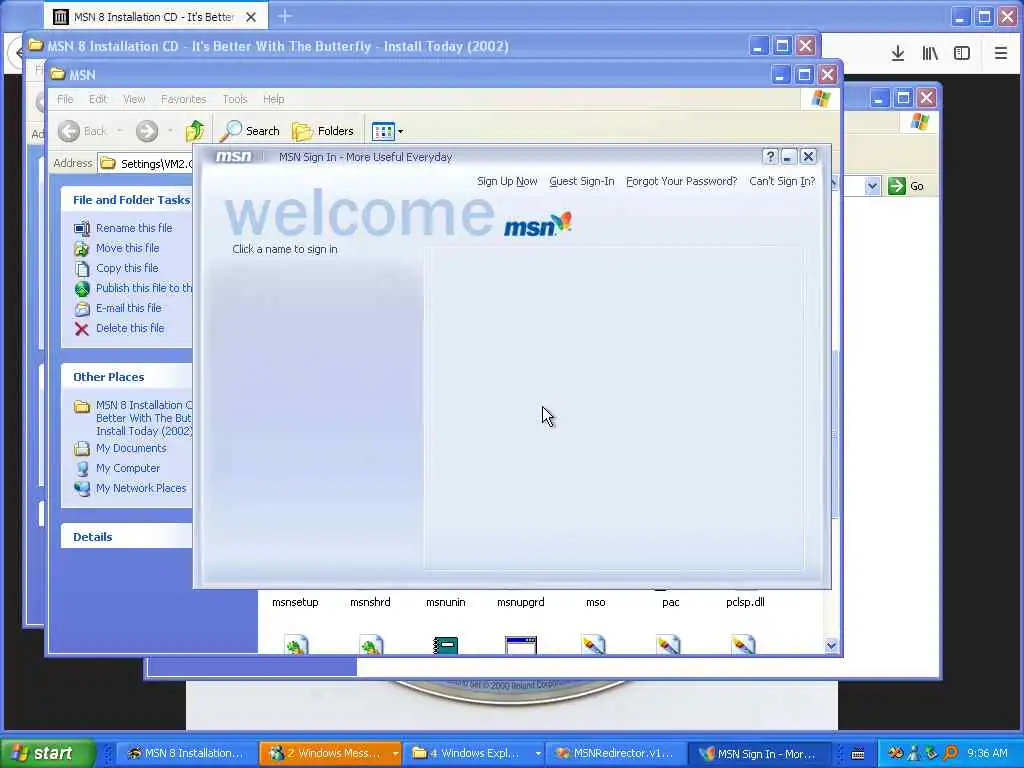Select the pac file

(671, 602)
